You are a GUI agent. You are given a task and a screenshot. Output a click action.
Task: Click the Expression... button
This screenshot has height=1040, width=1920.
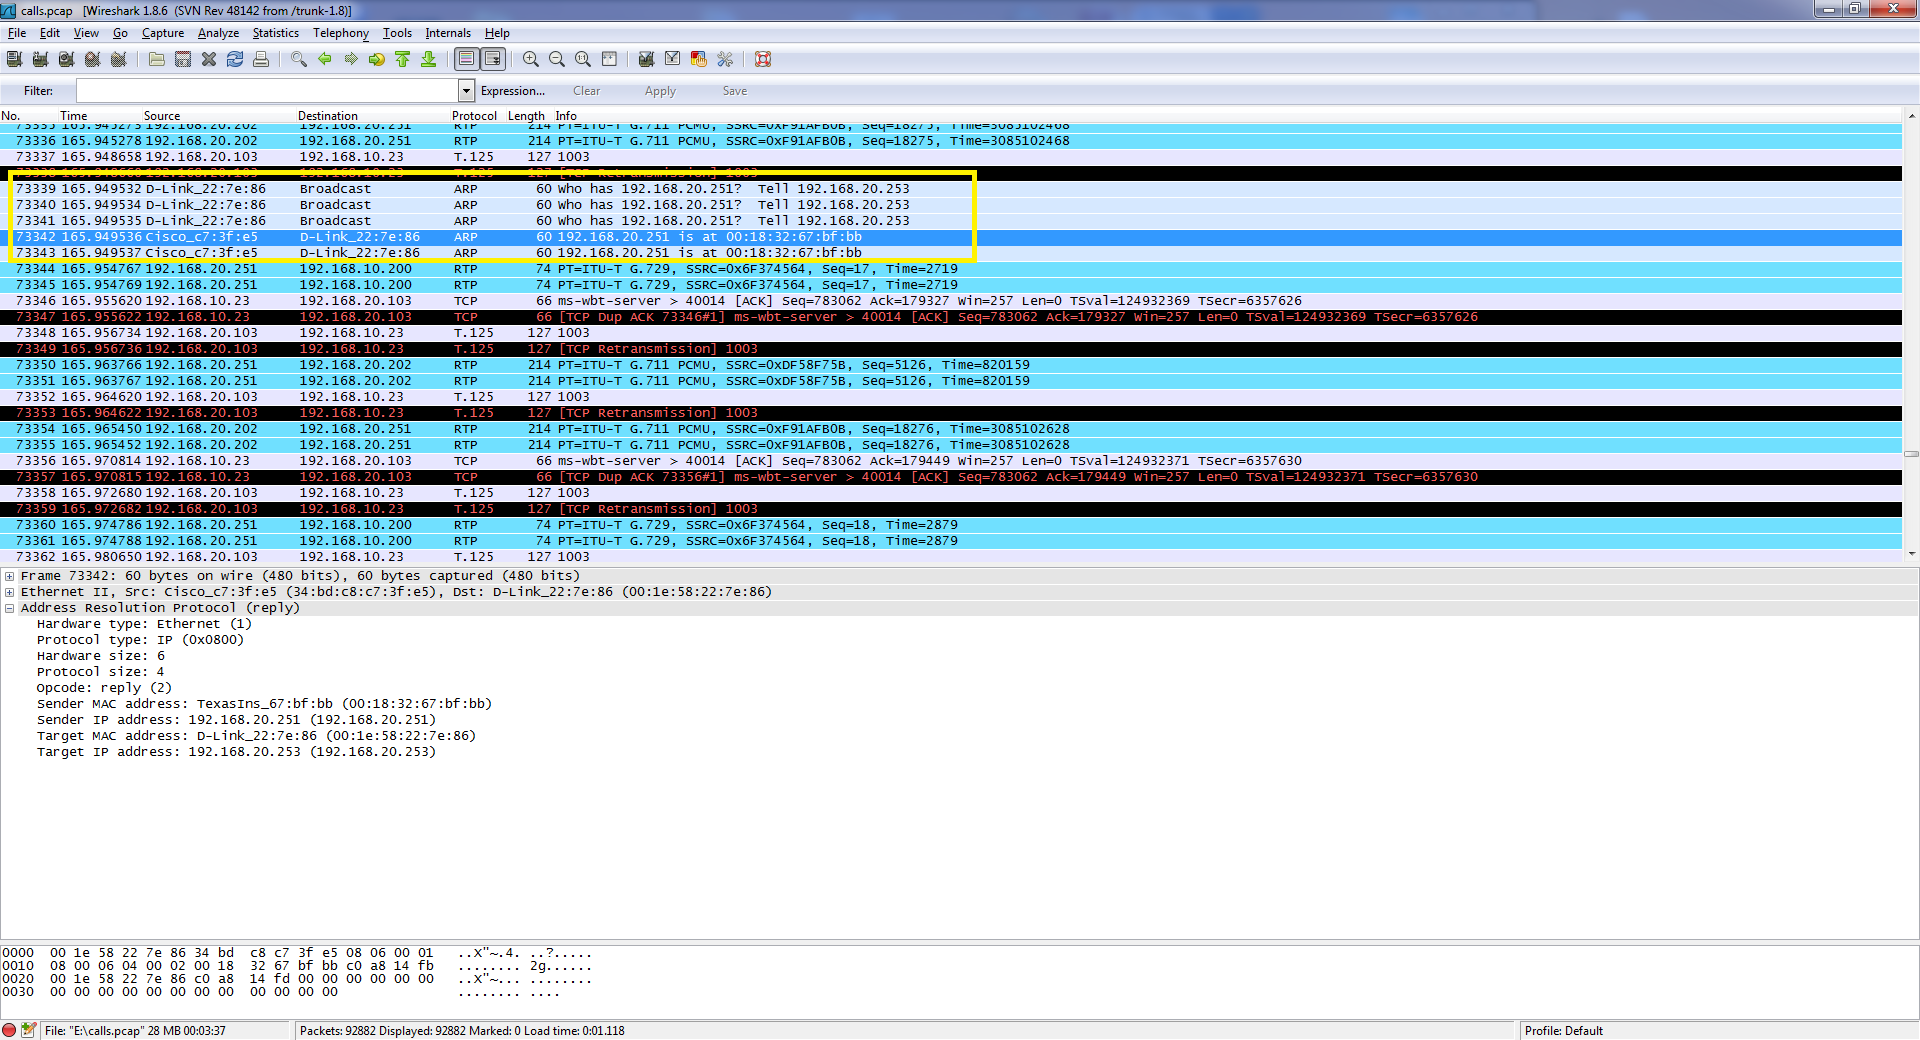coord(512,91)
